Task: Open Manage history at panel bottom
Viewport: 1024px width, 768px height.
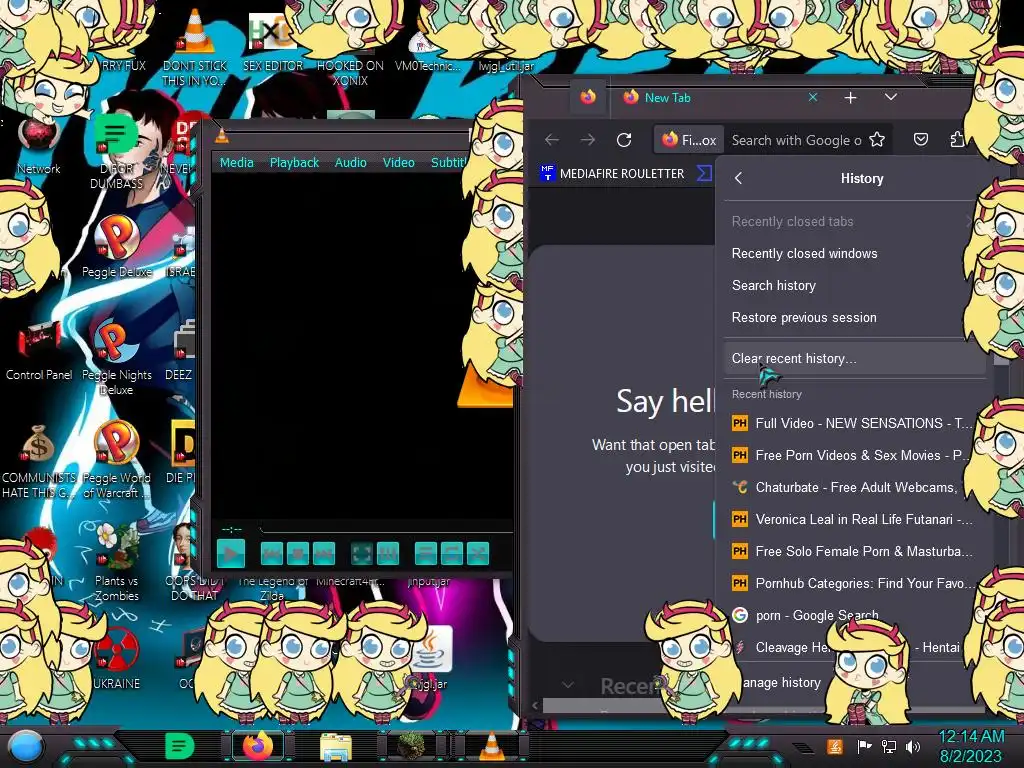Action: [x=781, y=682]
